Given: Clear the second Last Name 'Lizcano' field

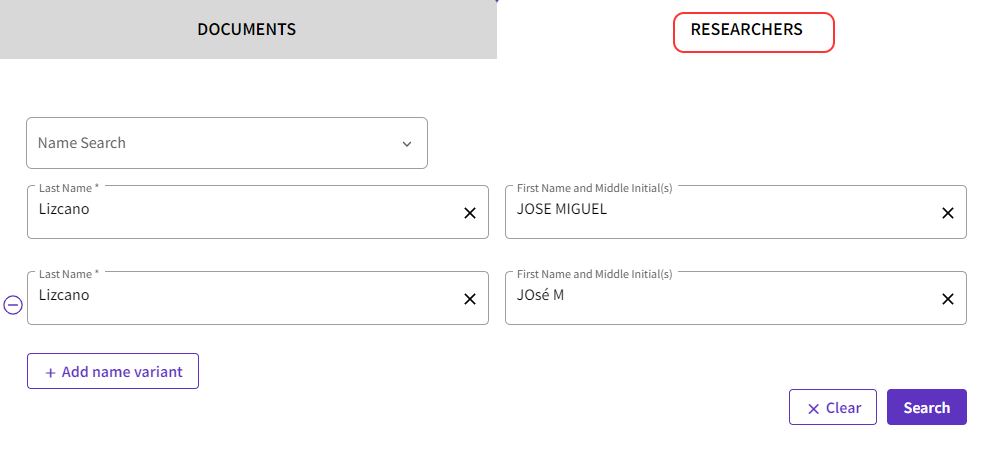Looking at the screenshot, I should click(x=469, y=299).
